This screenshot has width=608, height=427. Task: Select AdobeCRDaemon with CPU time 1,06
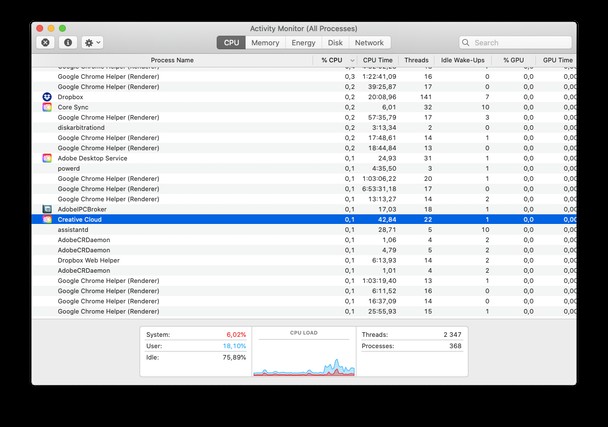pos(304,240)
